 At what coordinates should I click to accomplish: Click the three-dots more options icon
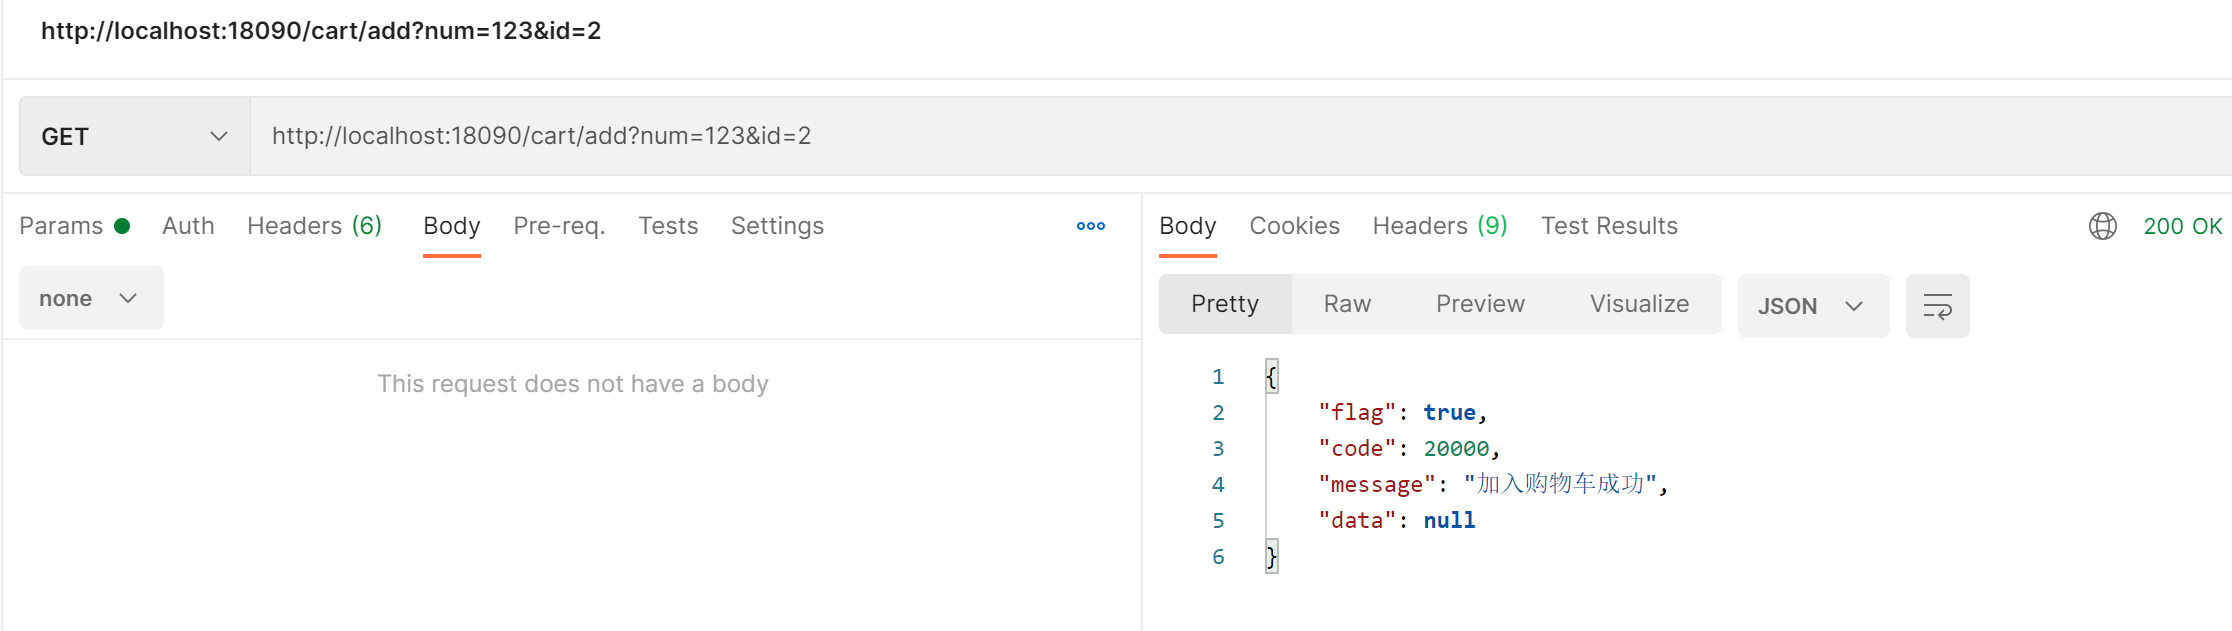tap(1090, 226)
